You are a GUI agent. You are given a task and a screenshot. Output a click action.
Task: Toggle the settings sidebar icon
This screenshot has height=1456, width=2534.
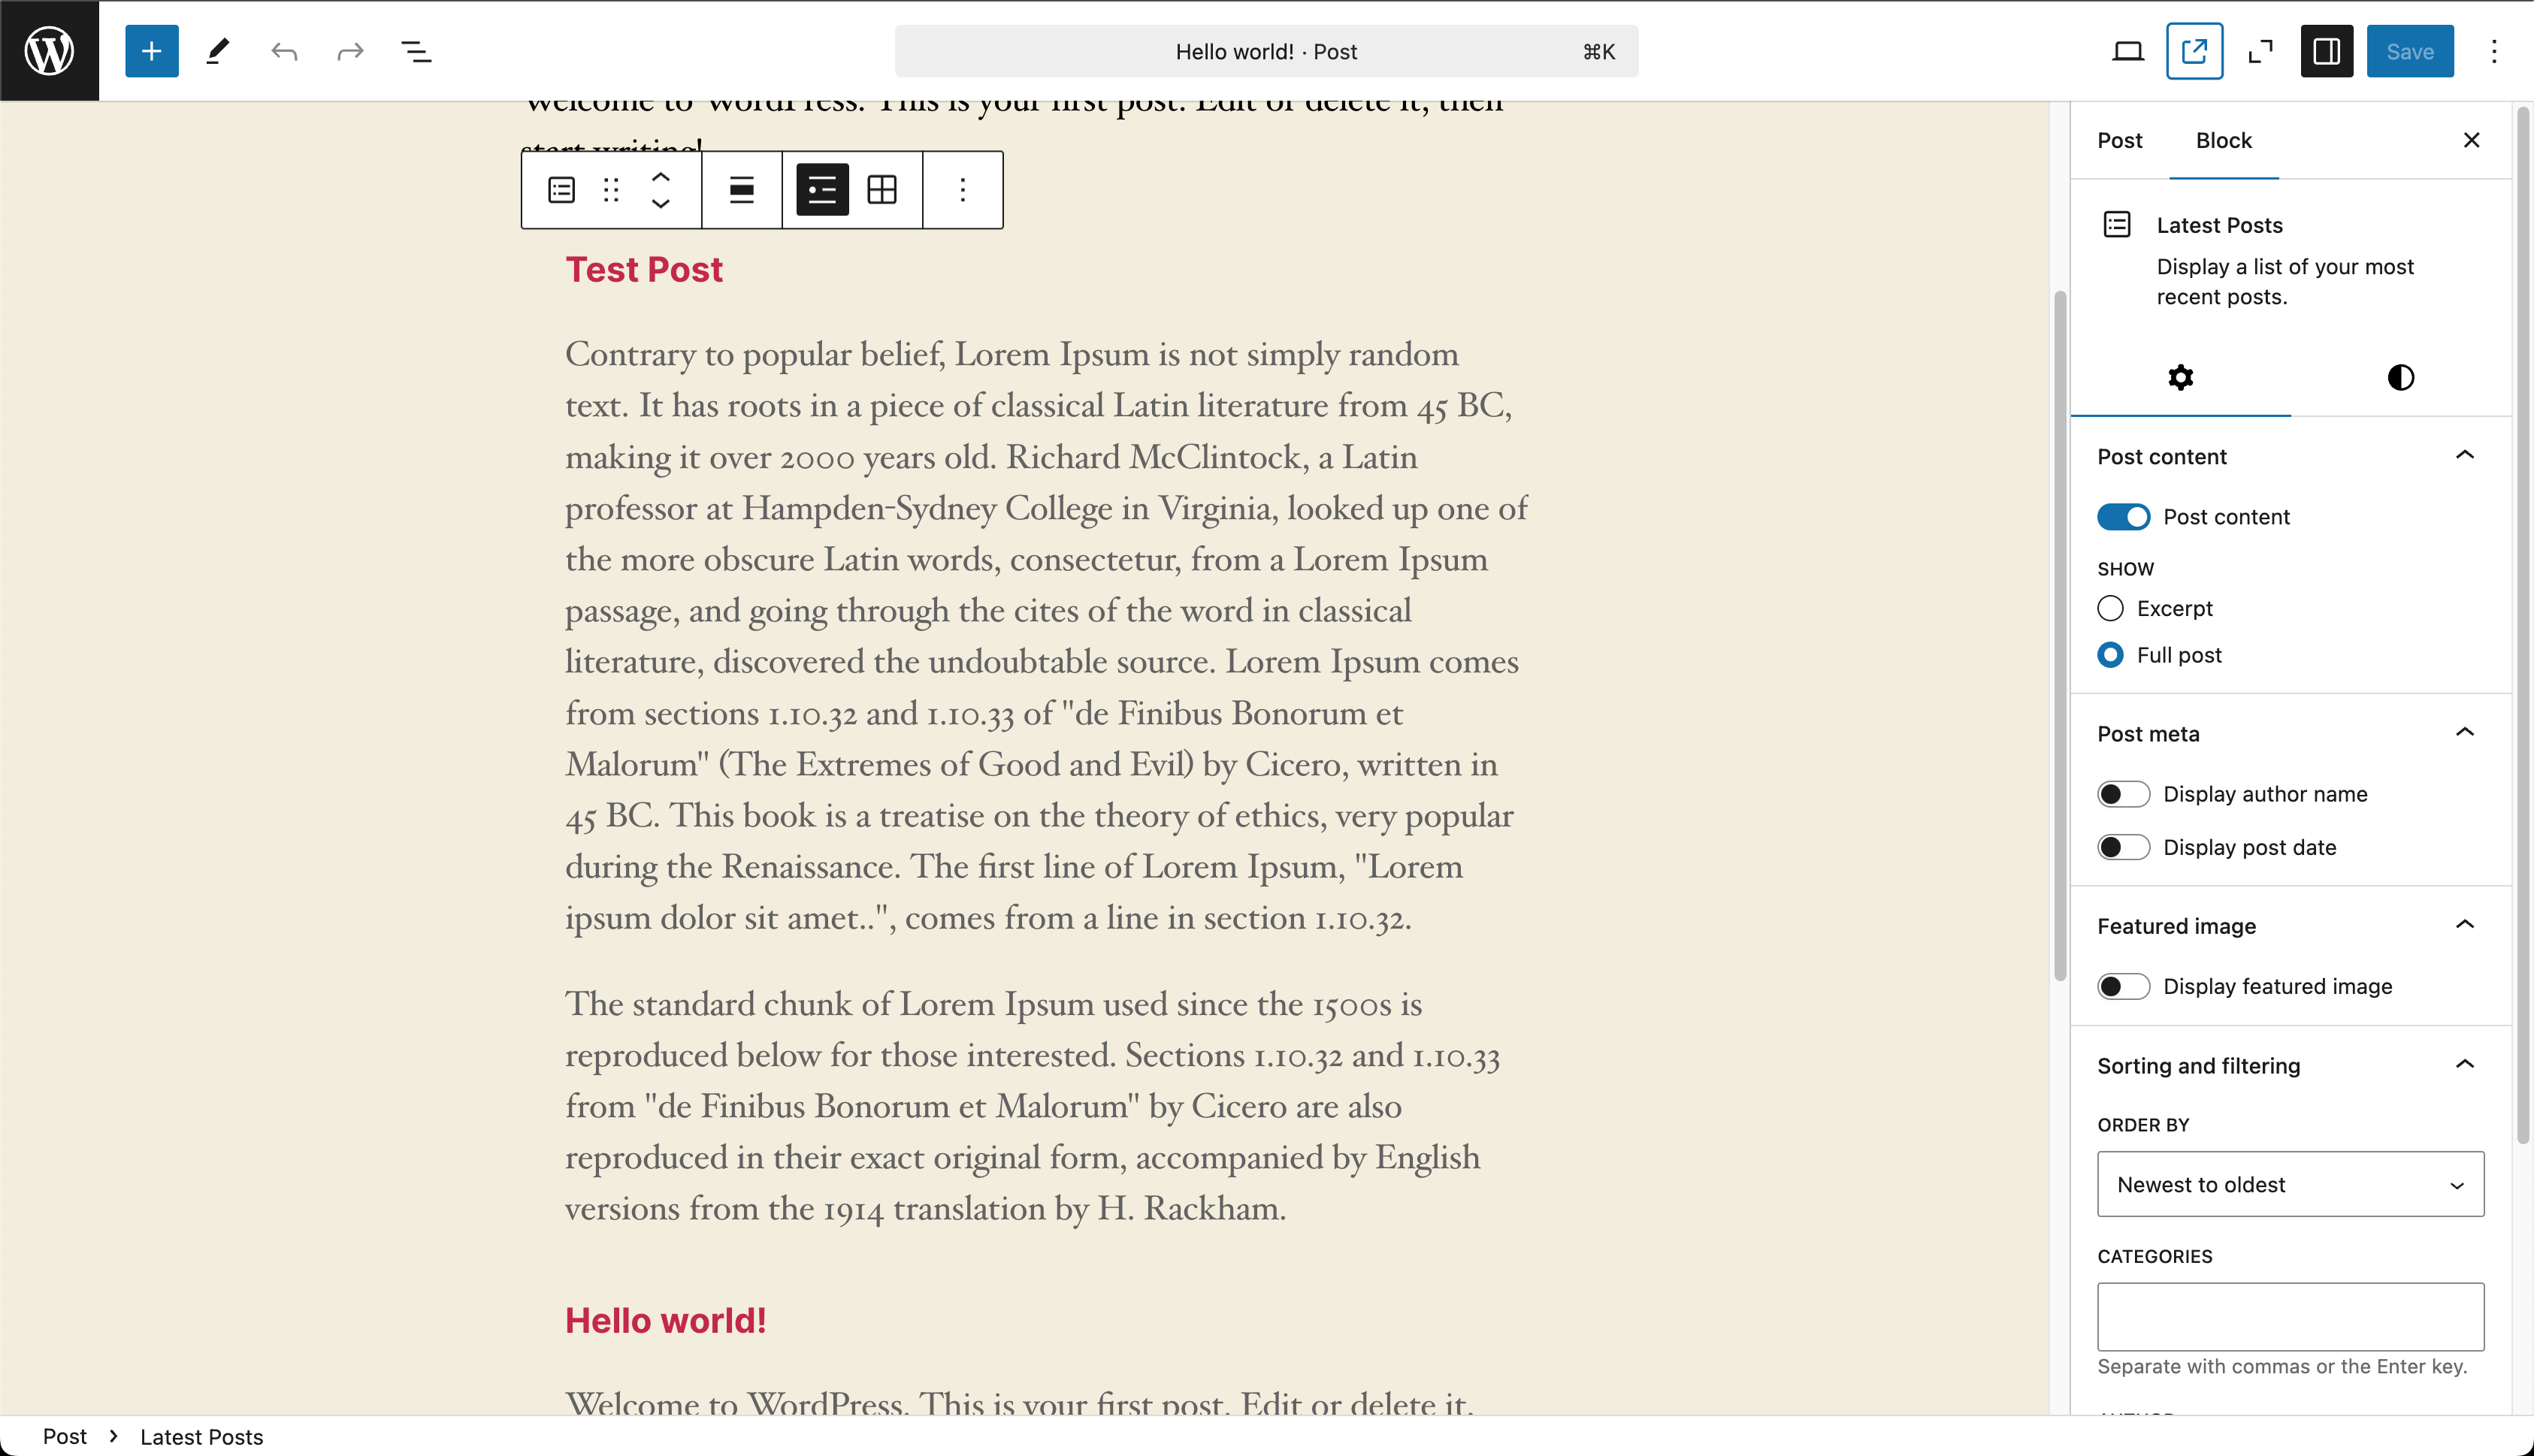[x=2326, y=51]
